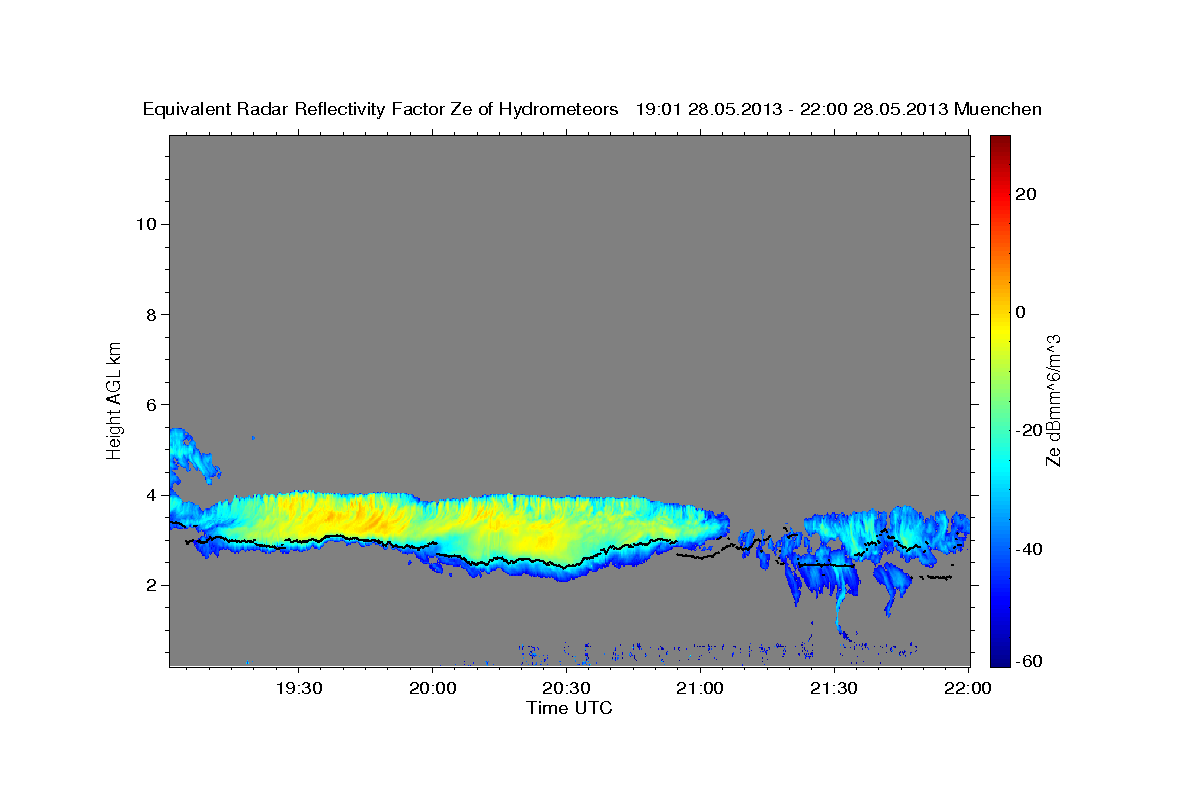Image resolution: width=1200 pixels, height=800 pixels.
Task: Click the 21:30 time tick label
Action: click(833, 688)
